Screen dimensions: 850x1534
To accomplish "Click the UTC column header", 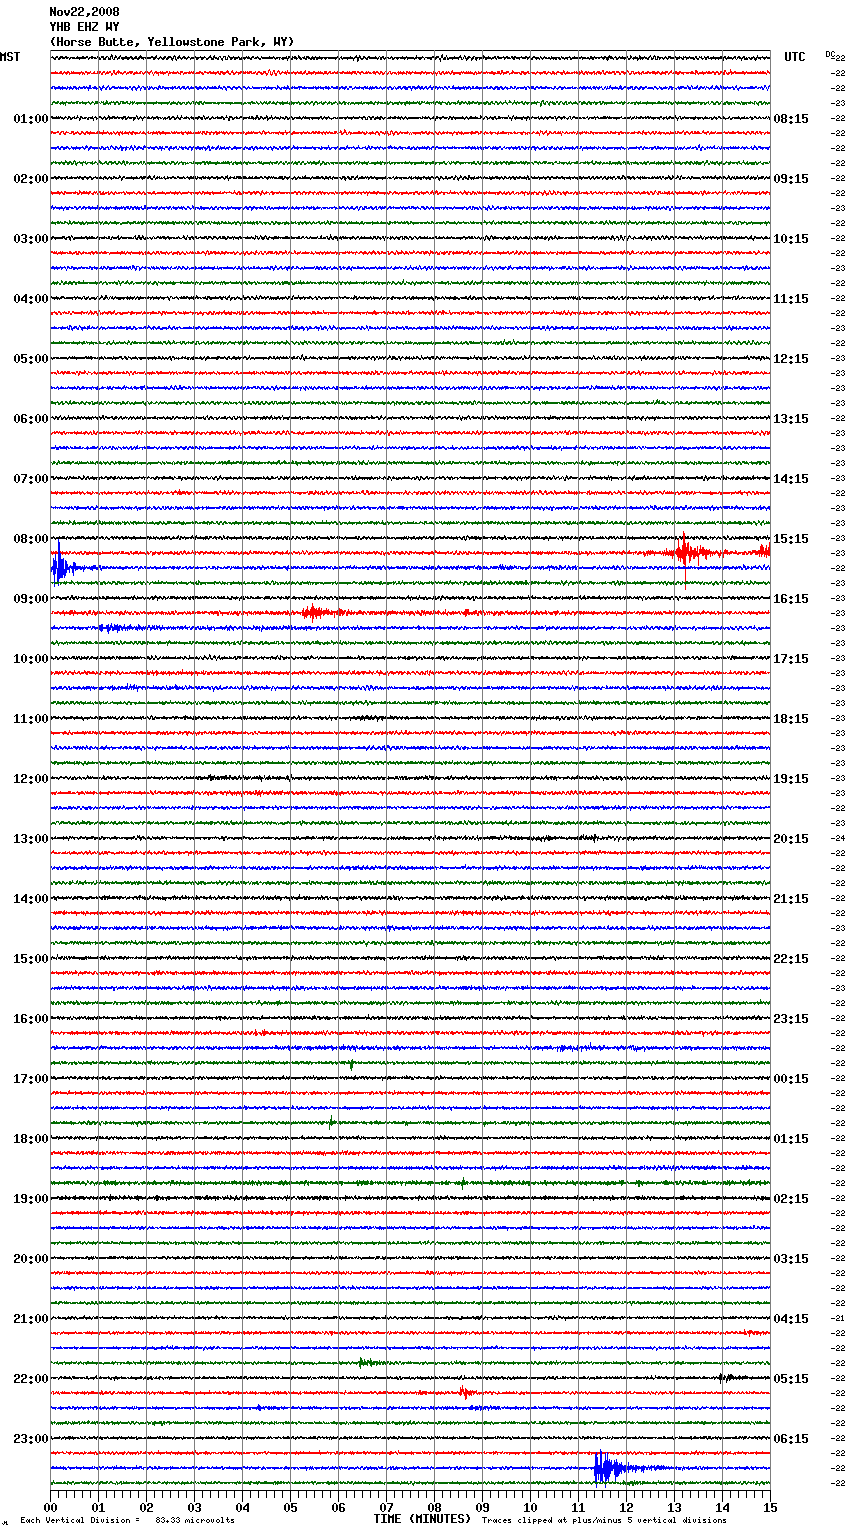I will (794, 57).
